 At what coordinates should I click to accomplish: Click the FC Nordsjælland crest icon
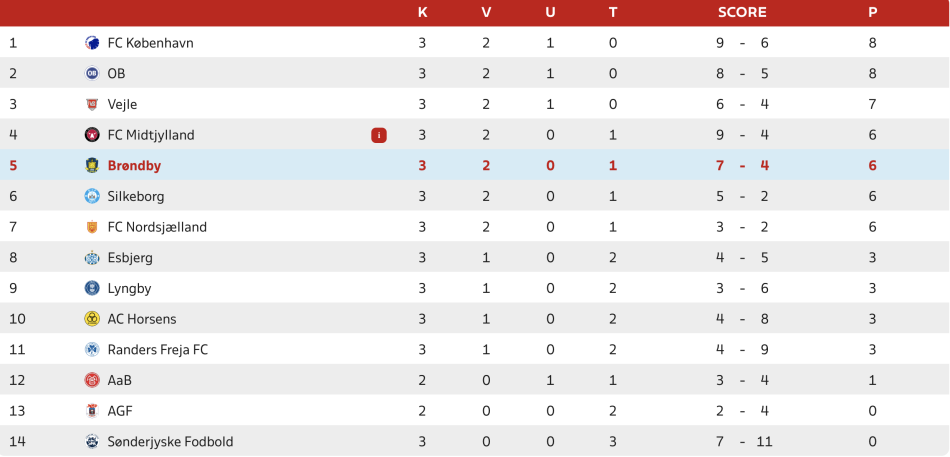point(91,227)
